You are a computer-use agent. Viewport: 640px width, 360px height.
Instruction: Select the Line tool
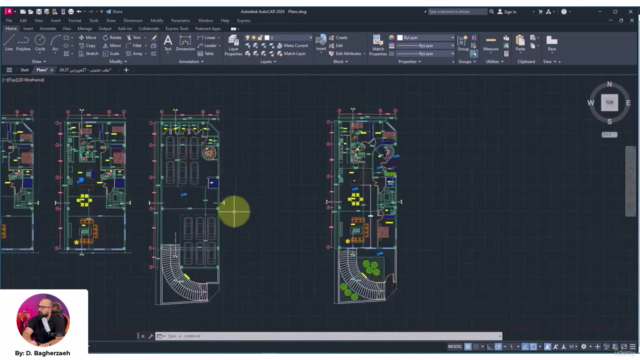[x=9, y=43]
